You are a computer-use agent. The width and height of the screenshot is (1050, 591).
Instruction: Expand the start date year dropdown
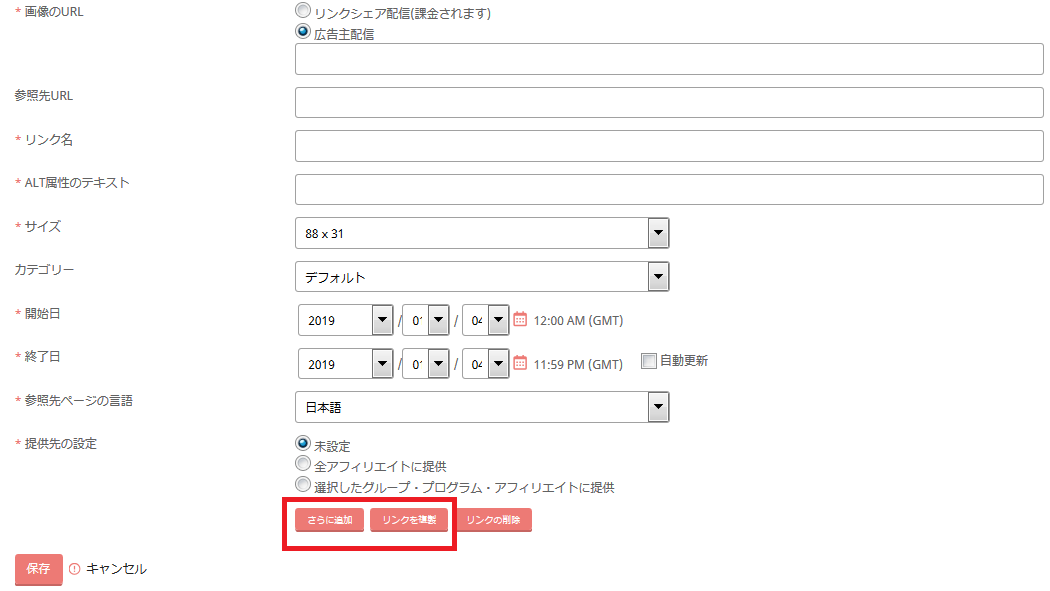345,320
